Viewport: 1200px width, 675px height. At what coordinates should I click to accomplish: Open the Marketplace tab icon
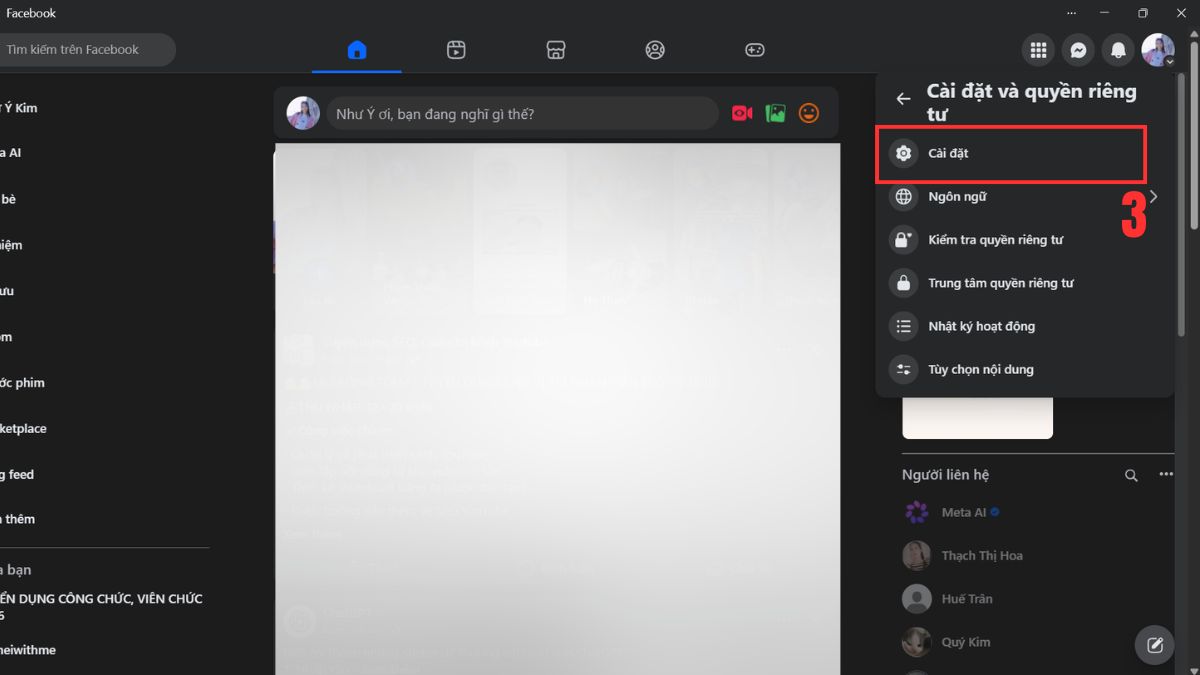pos(556,50)
